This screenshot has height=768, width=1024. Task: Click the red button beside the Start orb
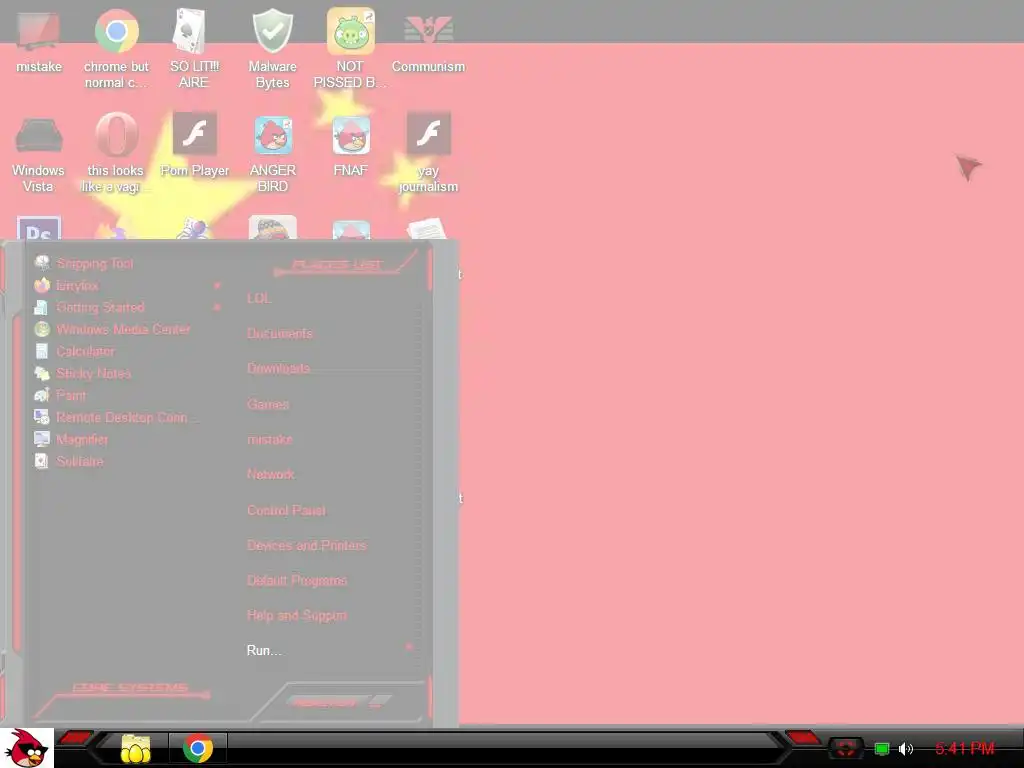pos(75,738)
